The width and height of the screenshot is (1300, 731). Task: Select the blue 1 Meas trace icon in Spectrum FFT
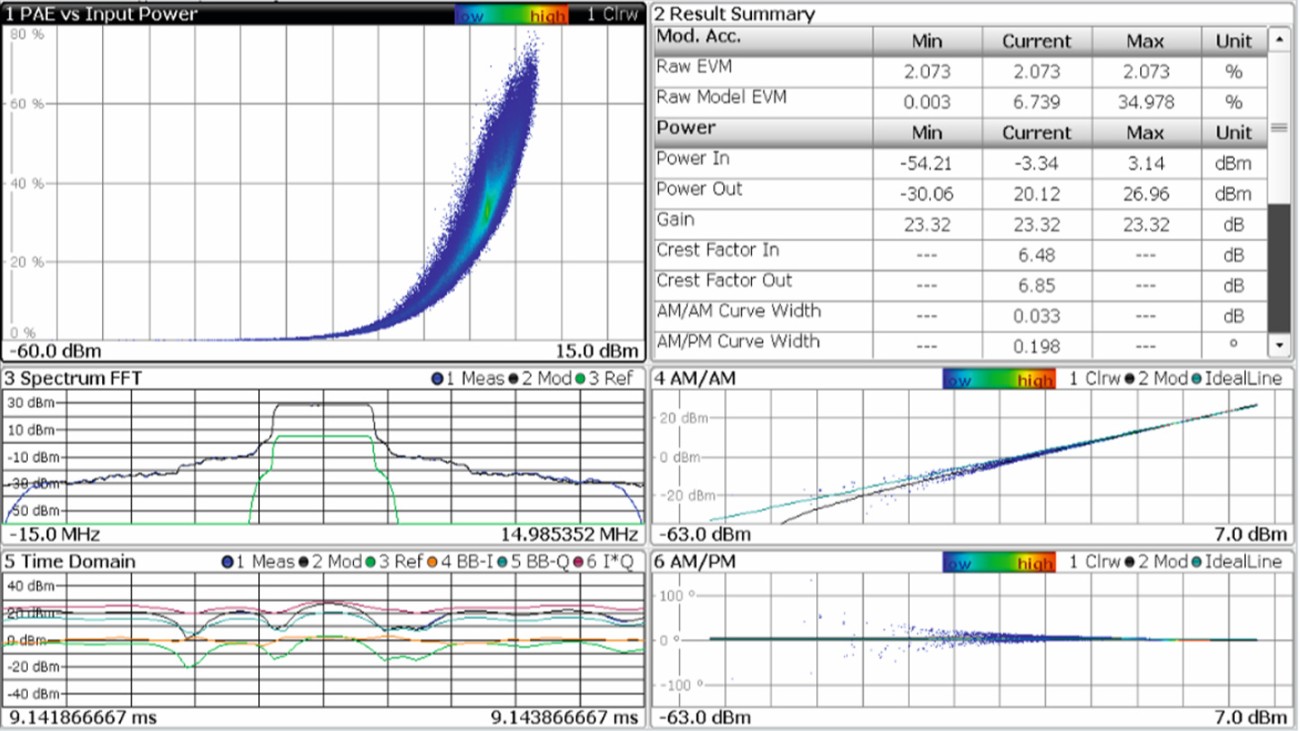coord(437,380)
